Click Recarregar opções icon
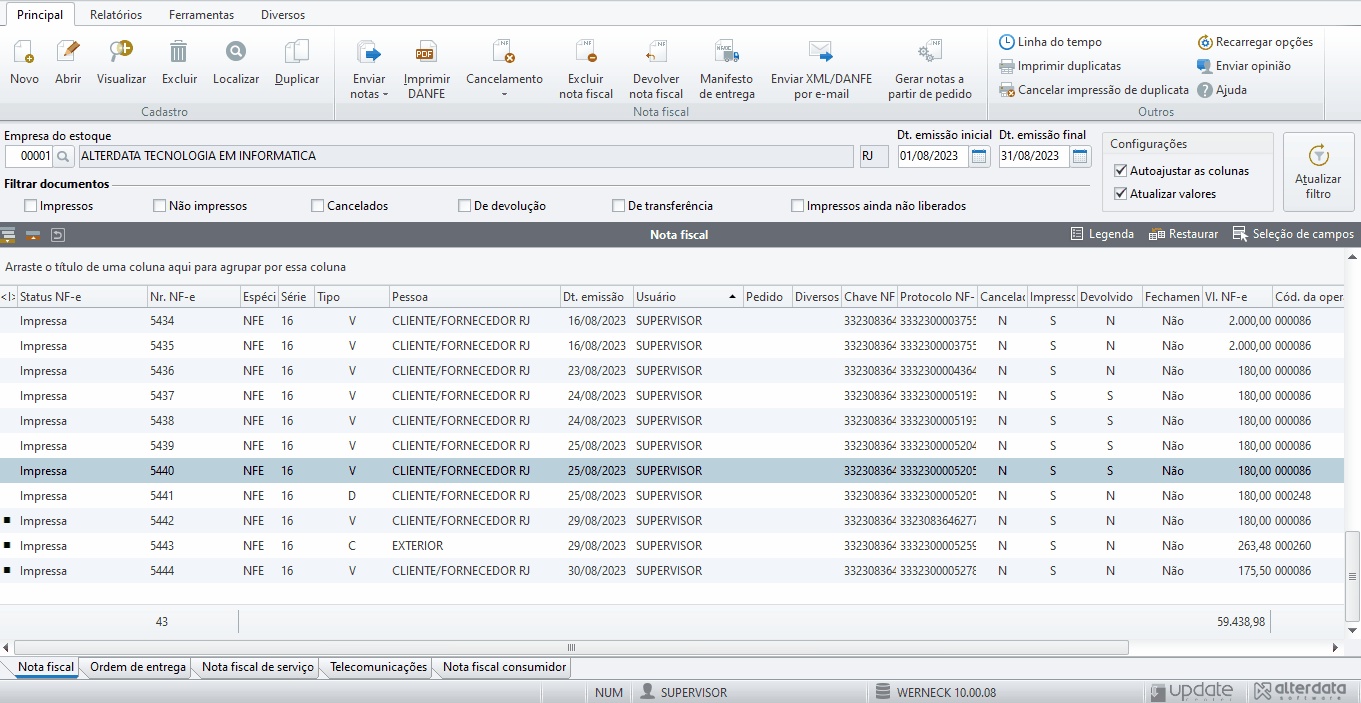The height and width of the screenshot is (703, 1361). [1205, 42]
